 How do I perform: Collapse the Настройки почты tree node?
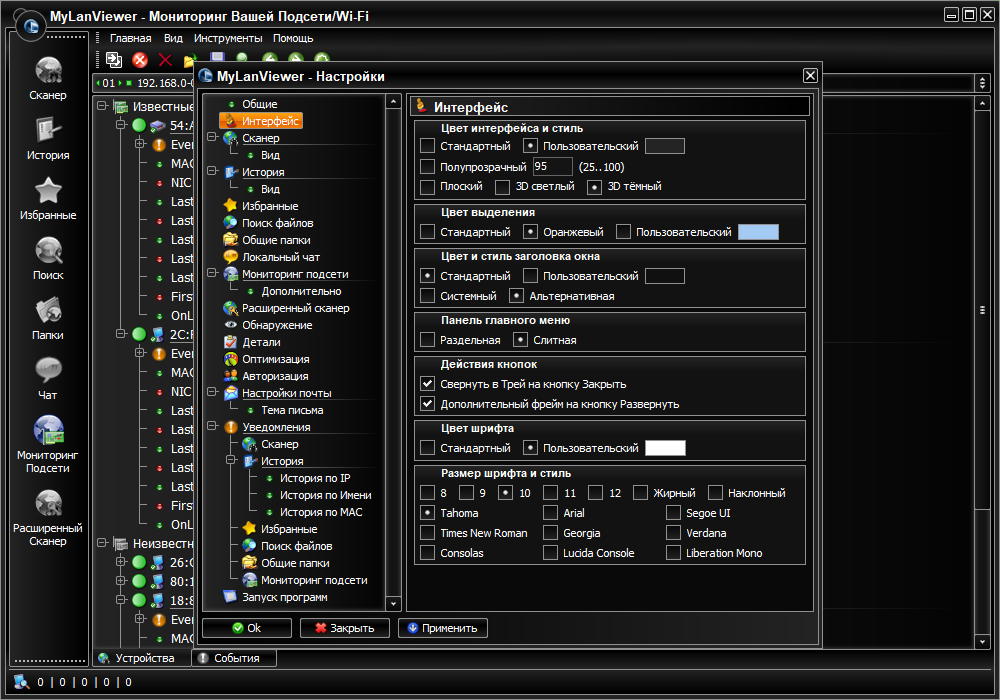(212, 393)
